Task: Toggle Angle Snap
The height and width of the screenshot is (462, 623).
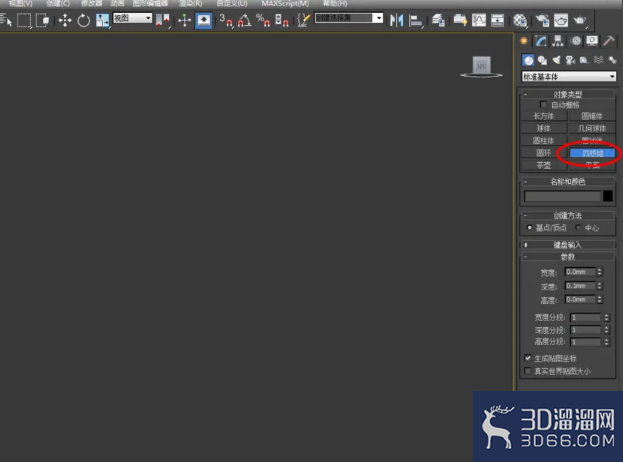Action: pyautogui.click(x=244, y=20)
